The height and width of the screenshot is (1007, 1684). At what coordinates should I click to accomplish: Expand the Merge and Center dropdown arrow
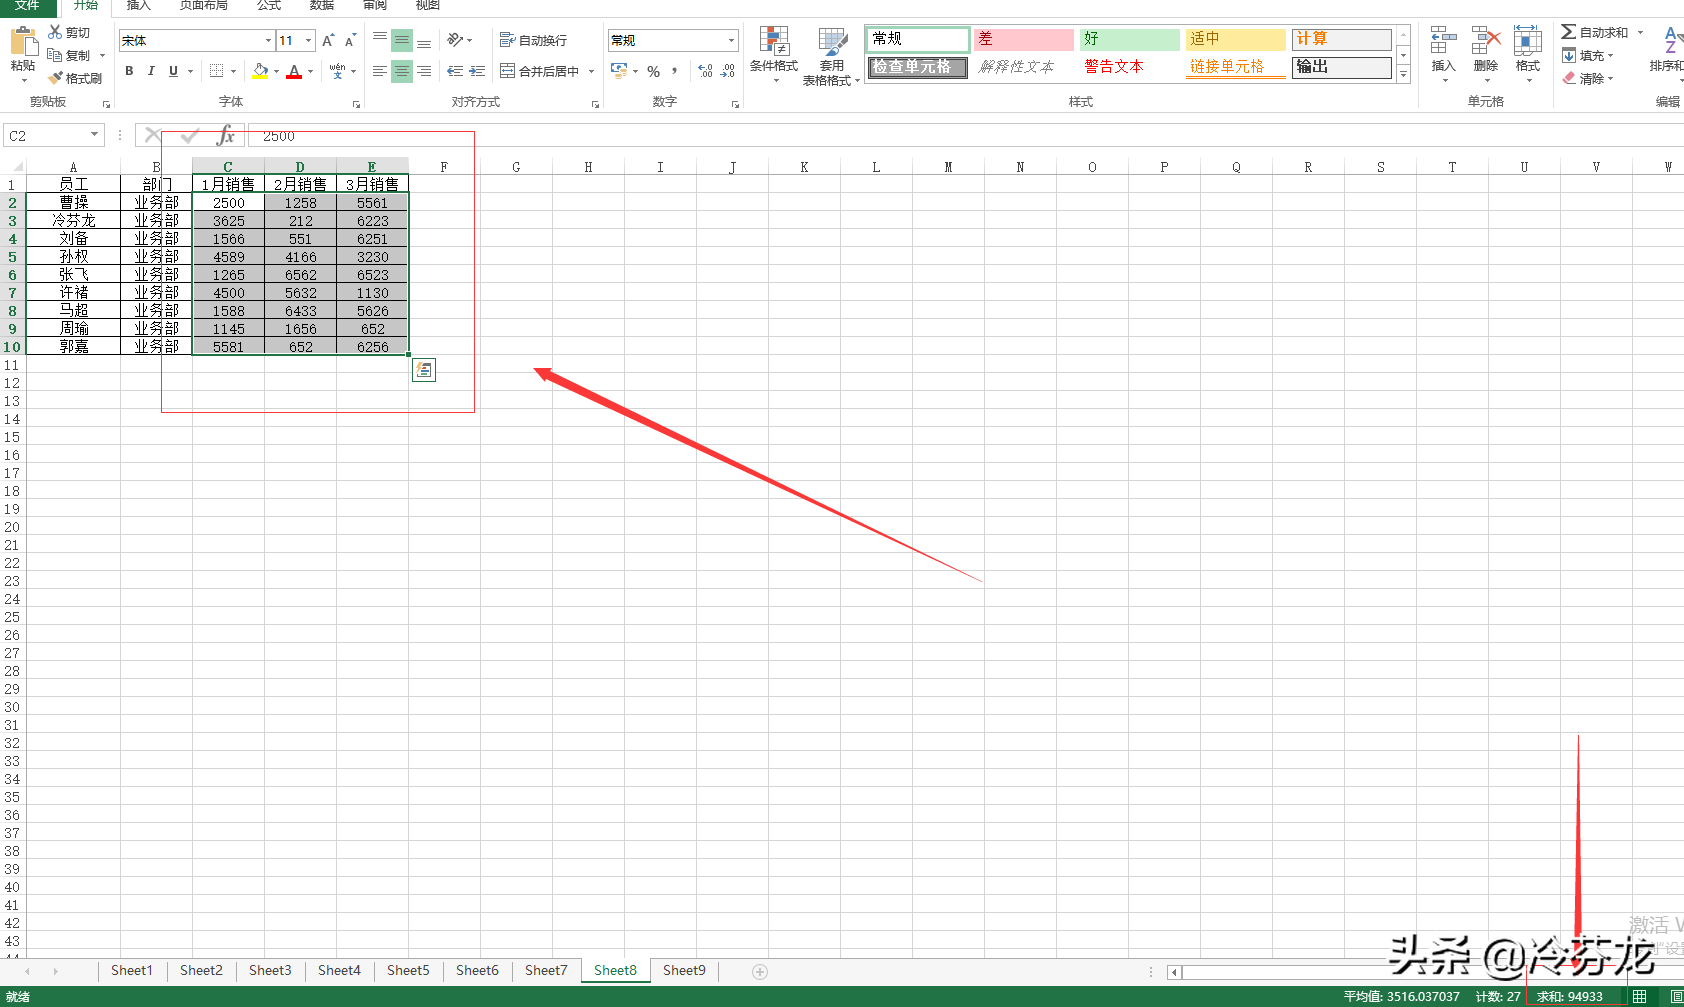(591, 71)
